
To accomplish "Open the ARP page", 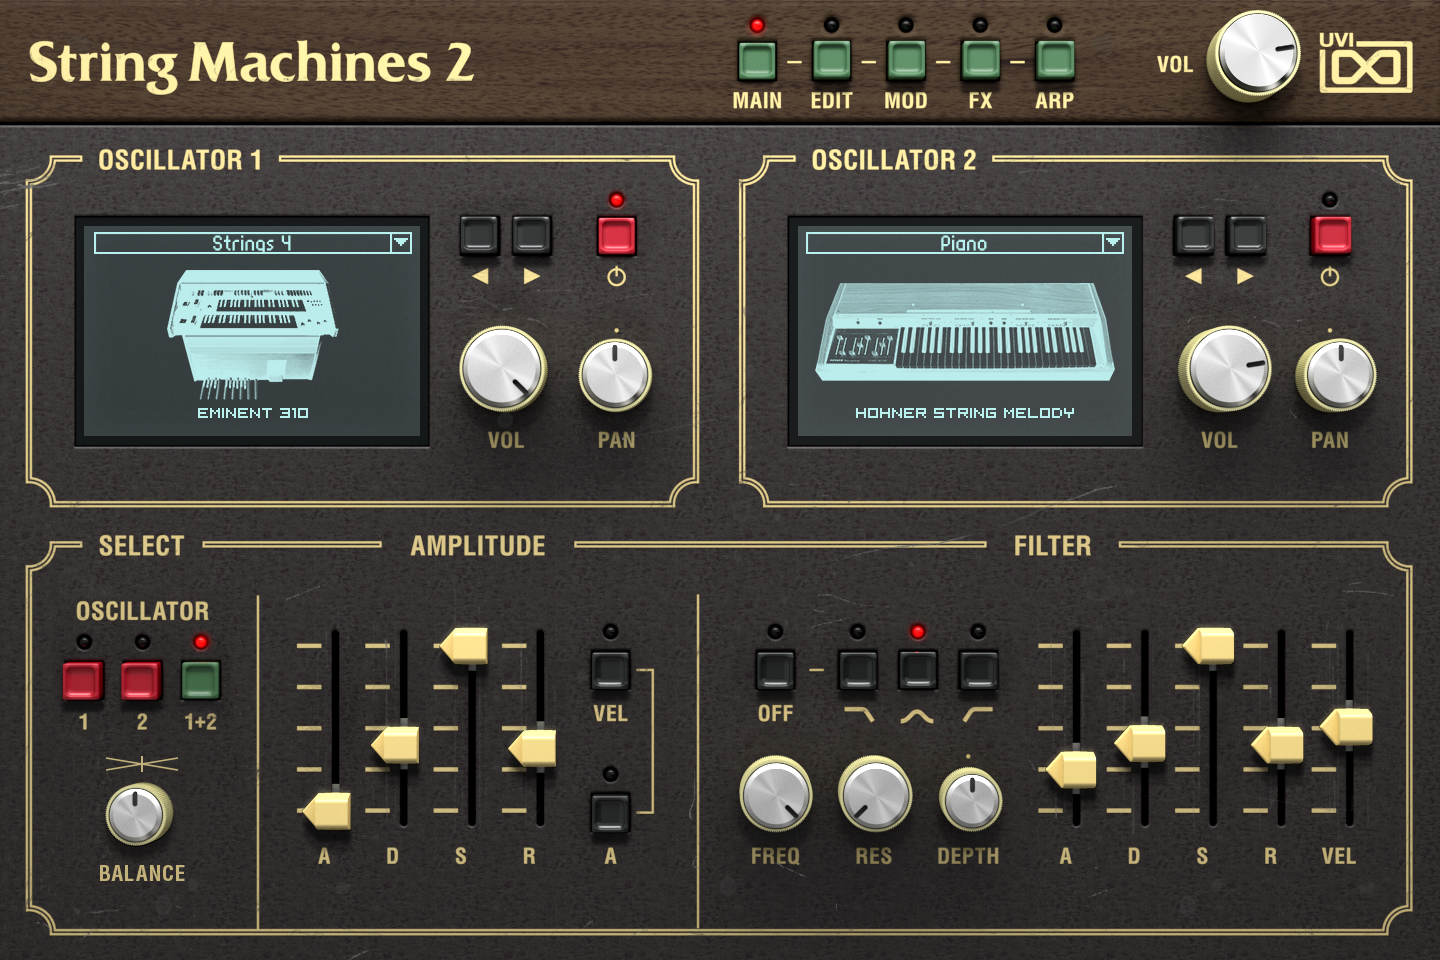I will pyautogui.click(x=1053, y=60).
